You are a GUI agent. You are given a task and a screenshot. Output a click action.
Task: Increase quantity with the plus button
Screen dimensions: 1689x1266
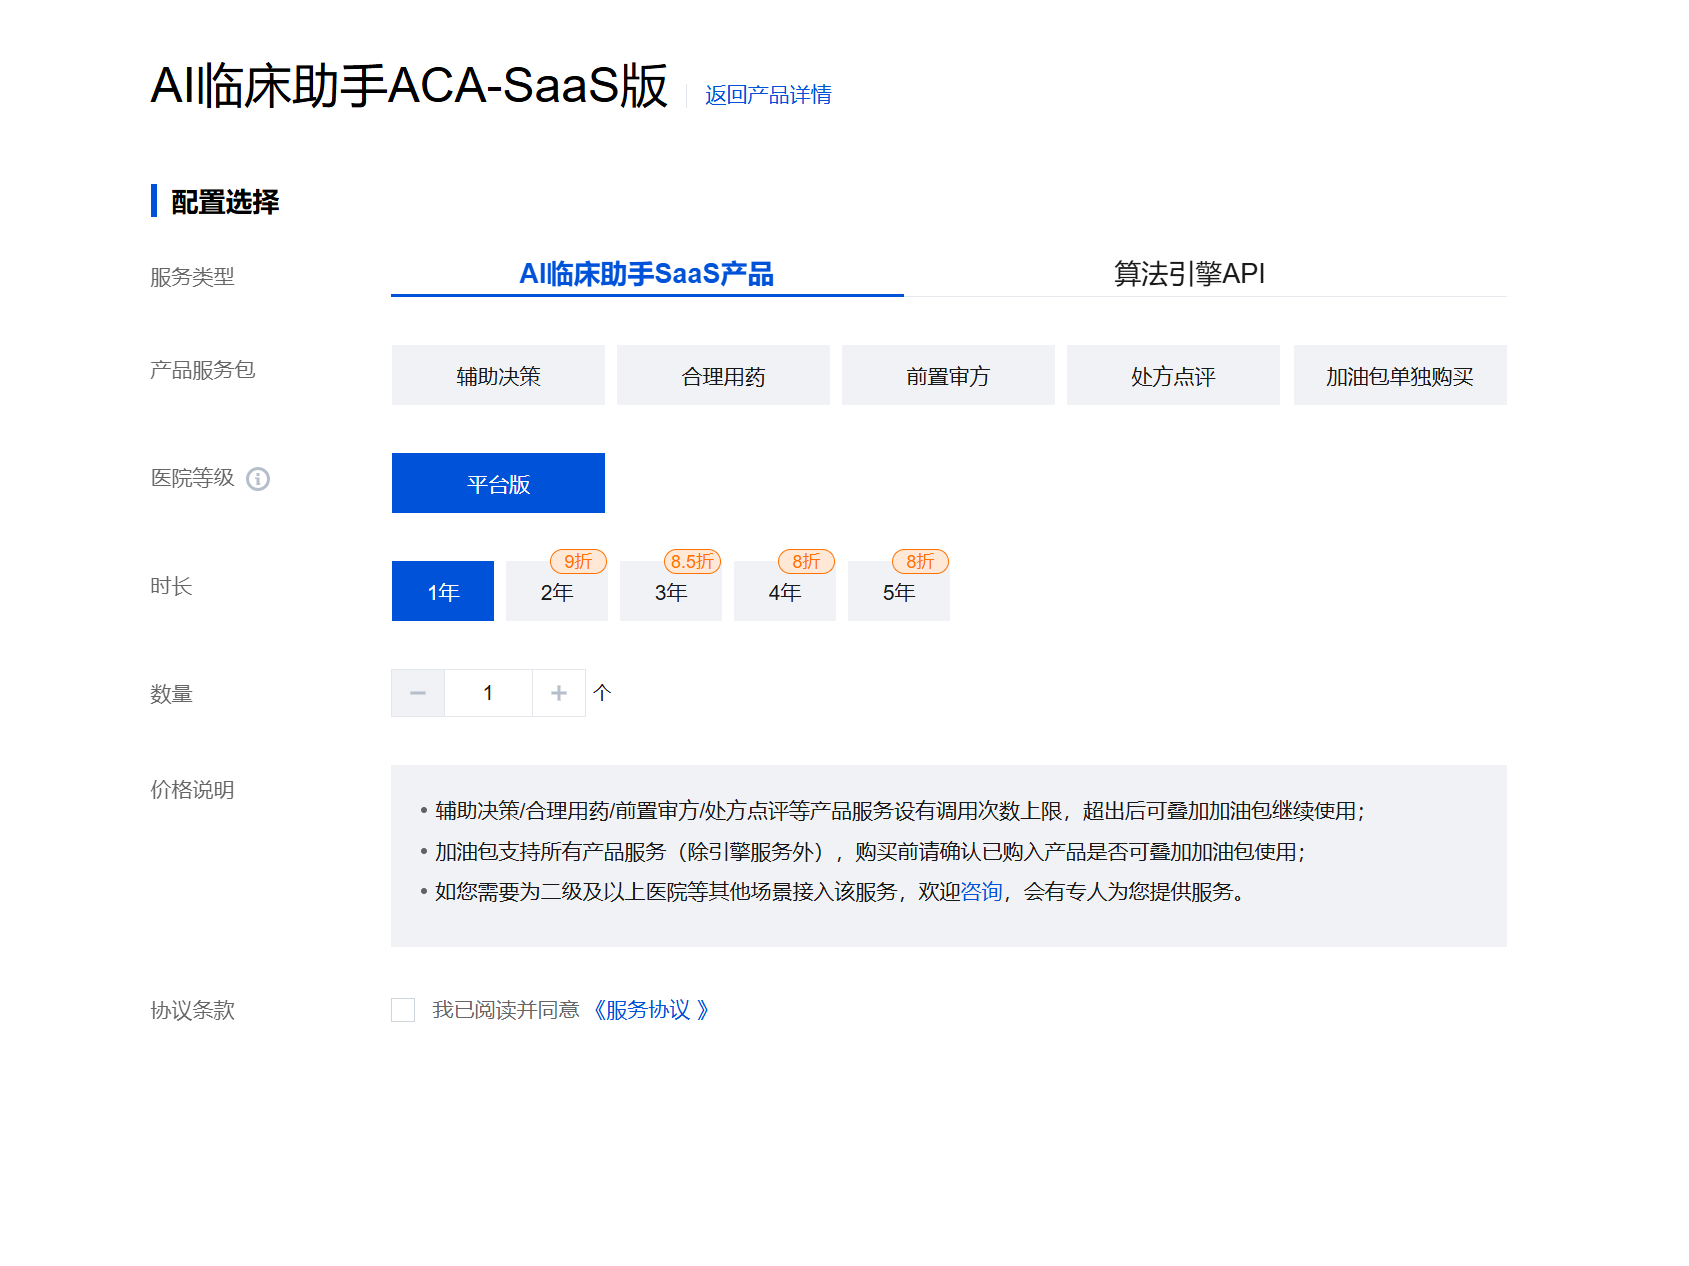(559, 693)
